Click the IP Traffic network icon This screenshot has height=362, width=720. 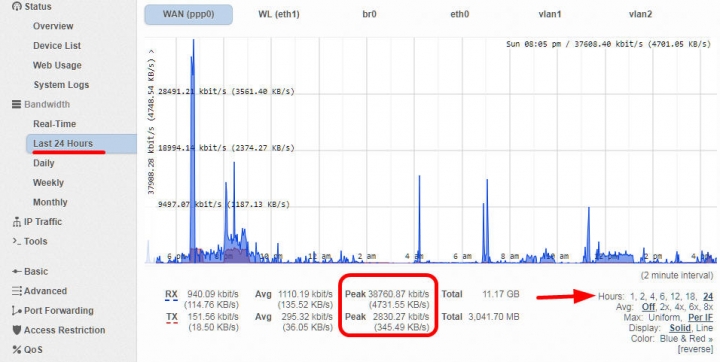[17, 222]
